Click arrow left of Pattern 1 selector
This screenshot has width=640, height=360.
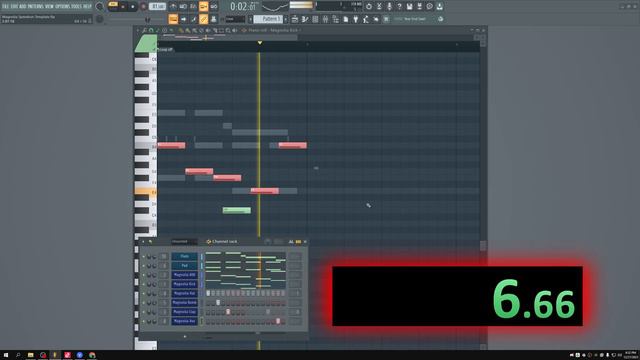(x=250, y=19)
